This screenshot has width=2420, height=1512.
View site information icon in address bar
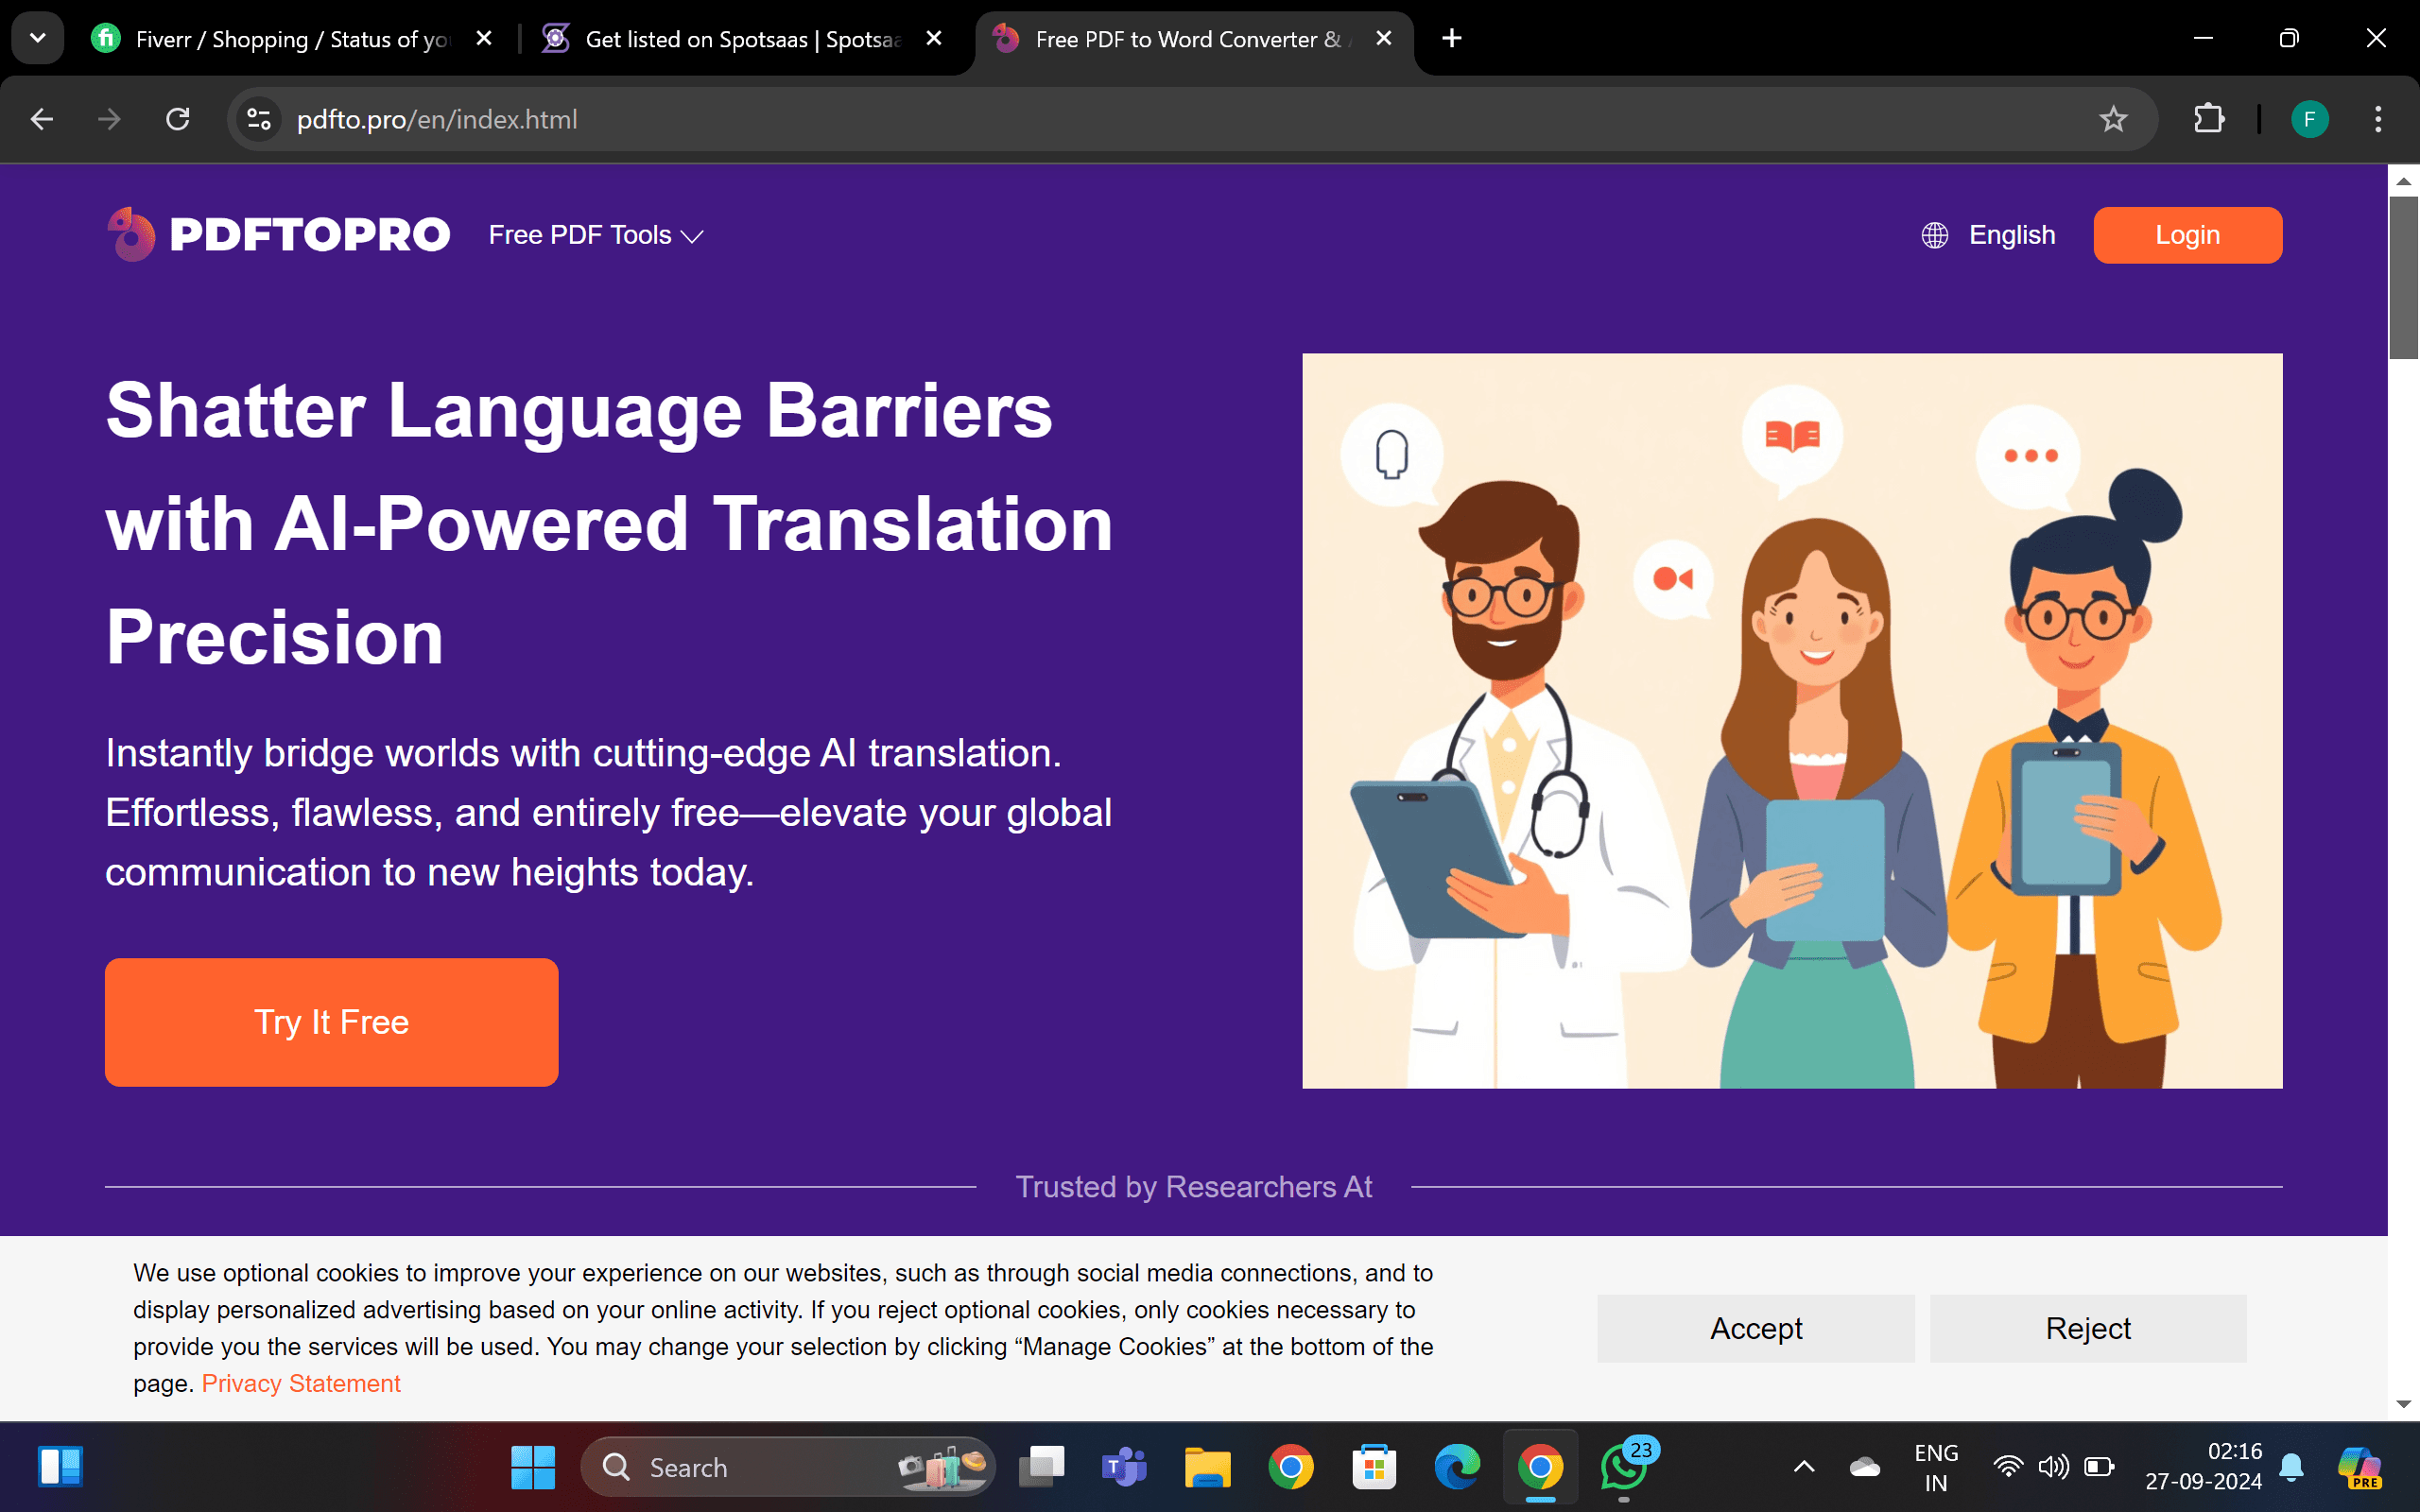[259, 119]
